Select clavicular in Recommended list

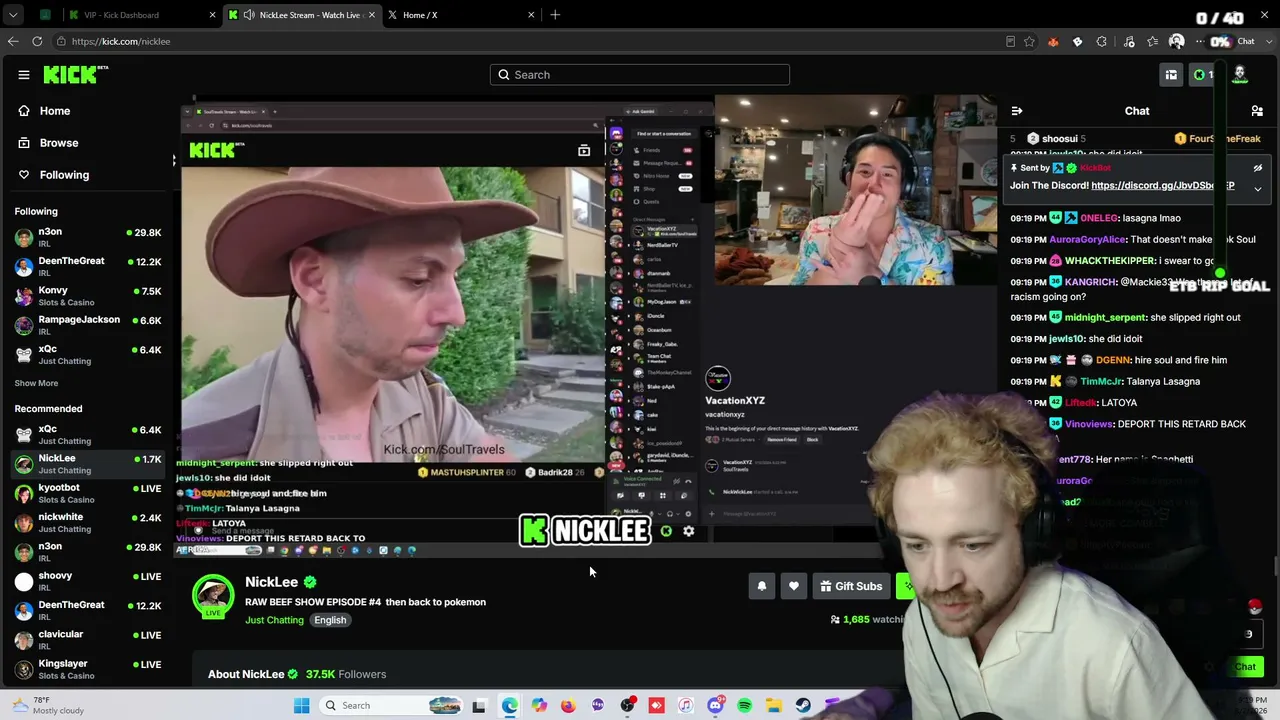point(88,640)
